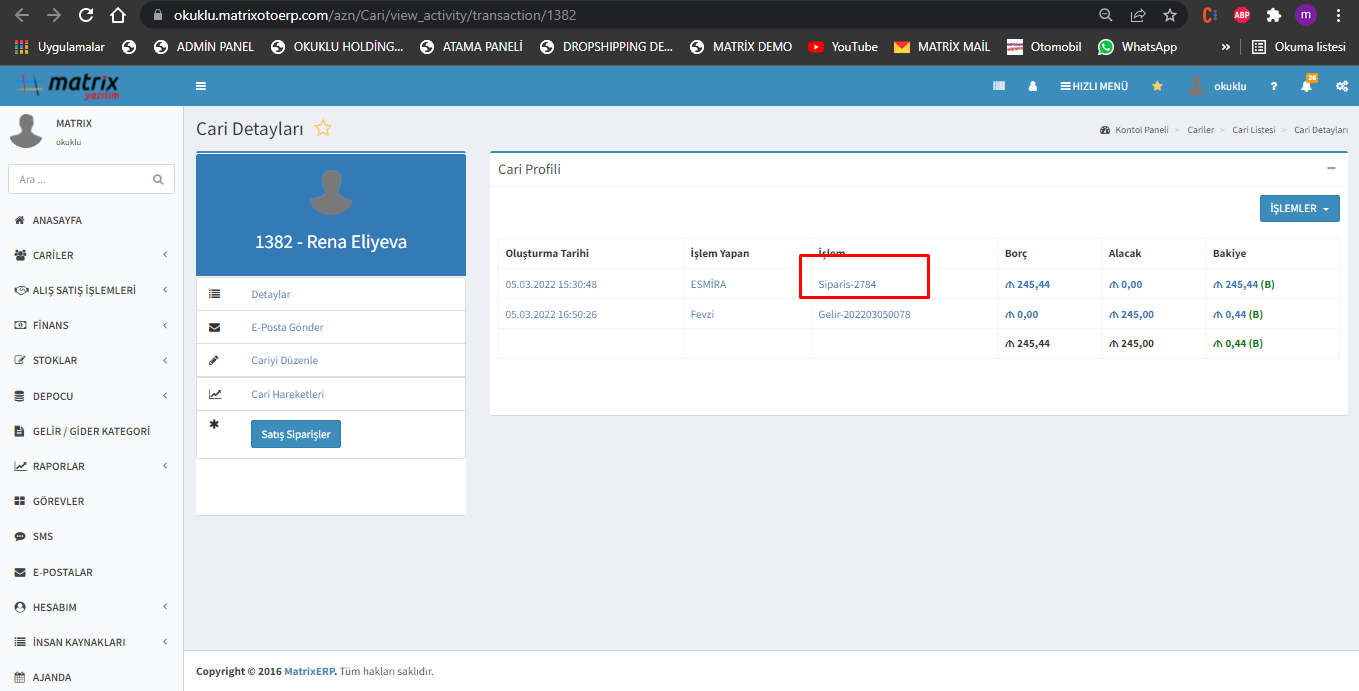Expand the CARİLER sidebar menu
Screen dimensions: 1359x691
click(x=90, y=255)
